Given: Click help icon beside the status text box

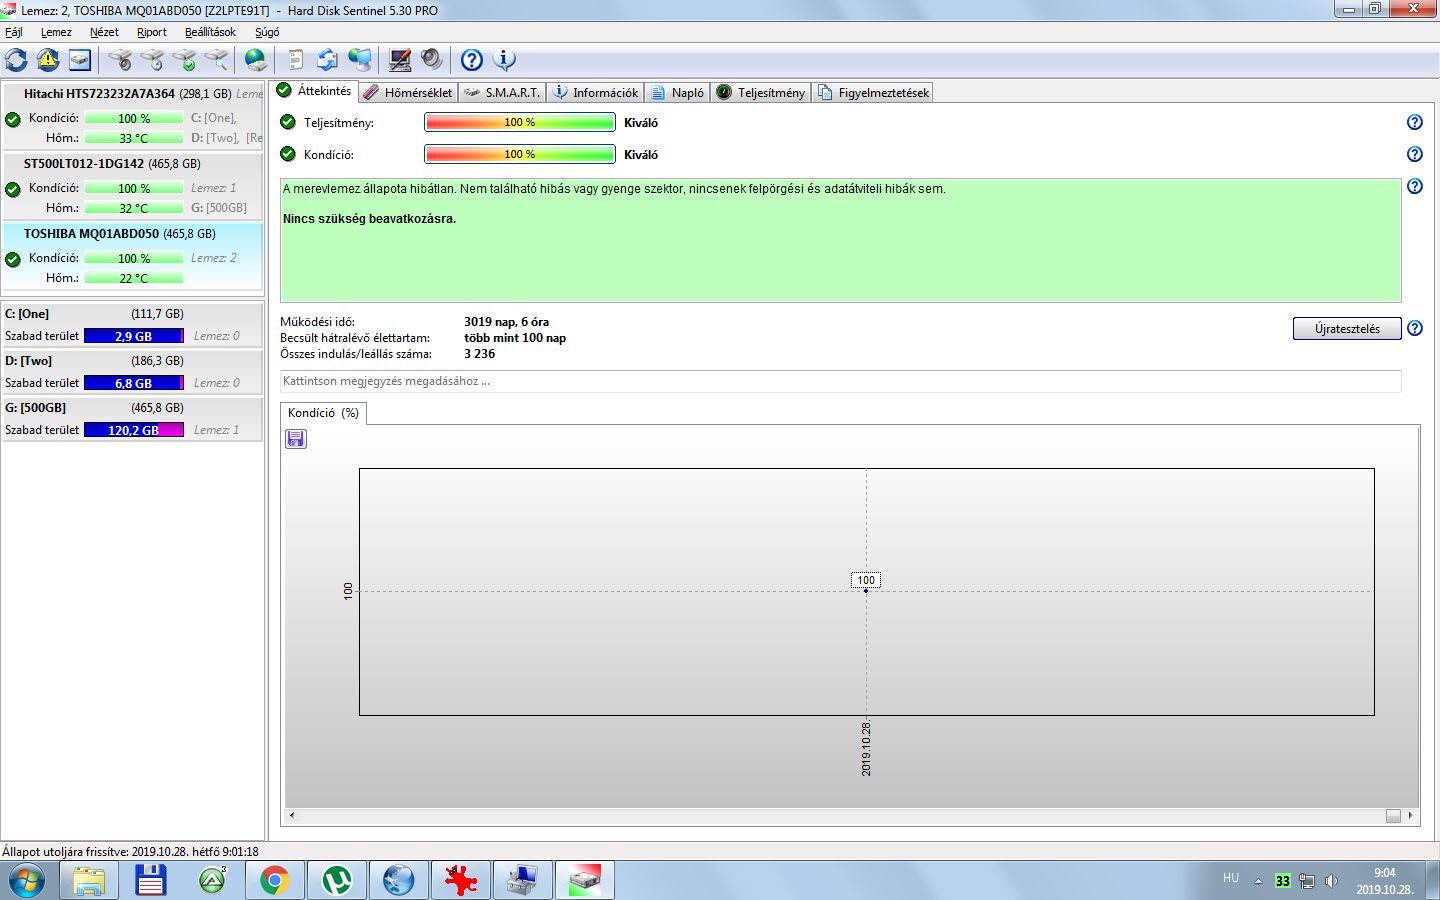Looking at the screenshot, I should (x=1414, y=186).
